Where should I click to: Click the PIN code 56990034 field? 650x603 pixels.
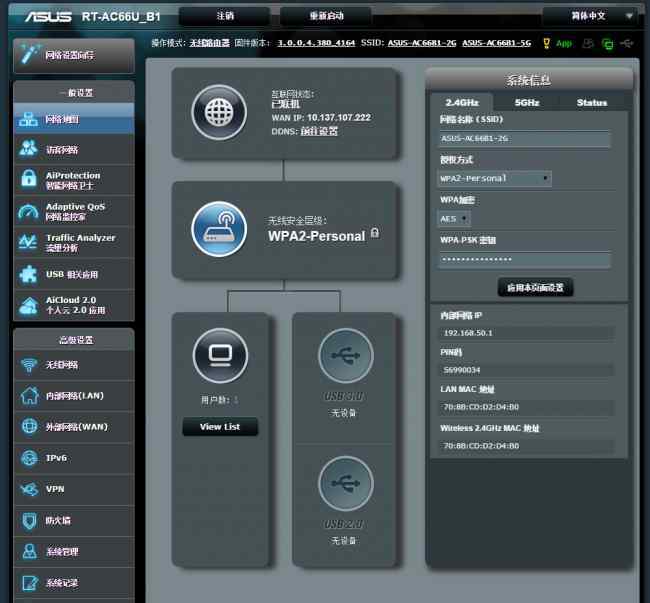526,370
